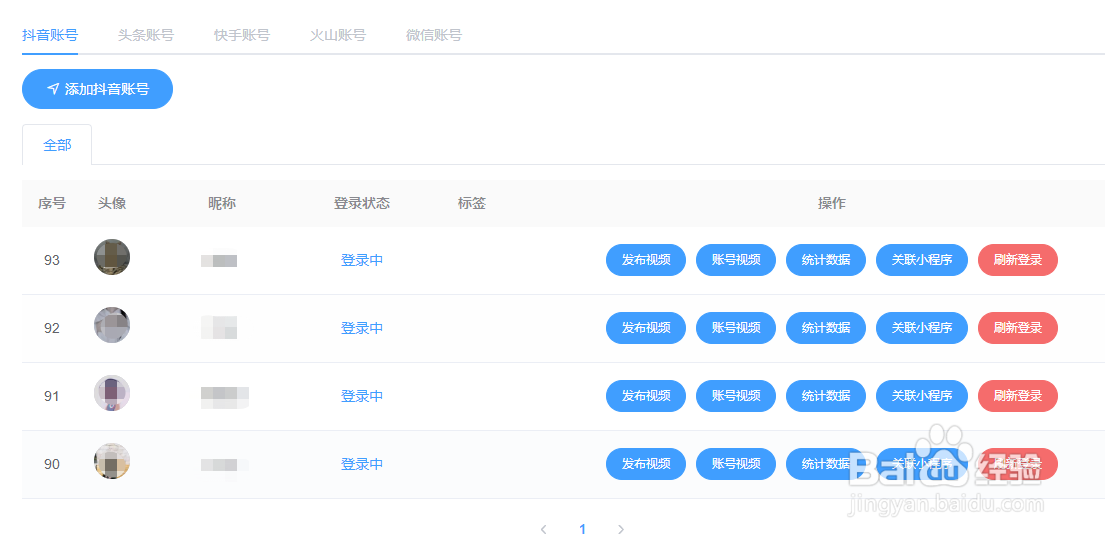Select the 全部 filter tab
Viewport: 1105px width, 542px height.
pos(57,145)
